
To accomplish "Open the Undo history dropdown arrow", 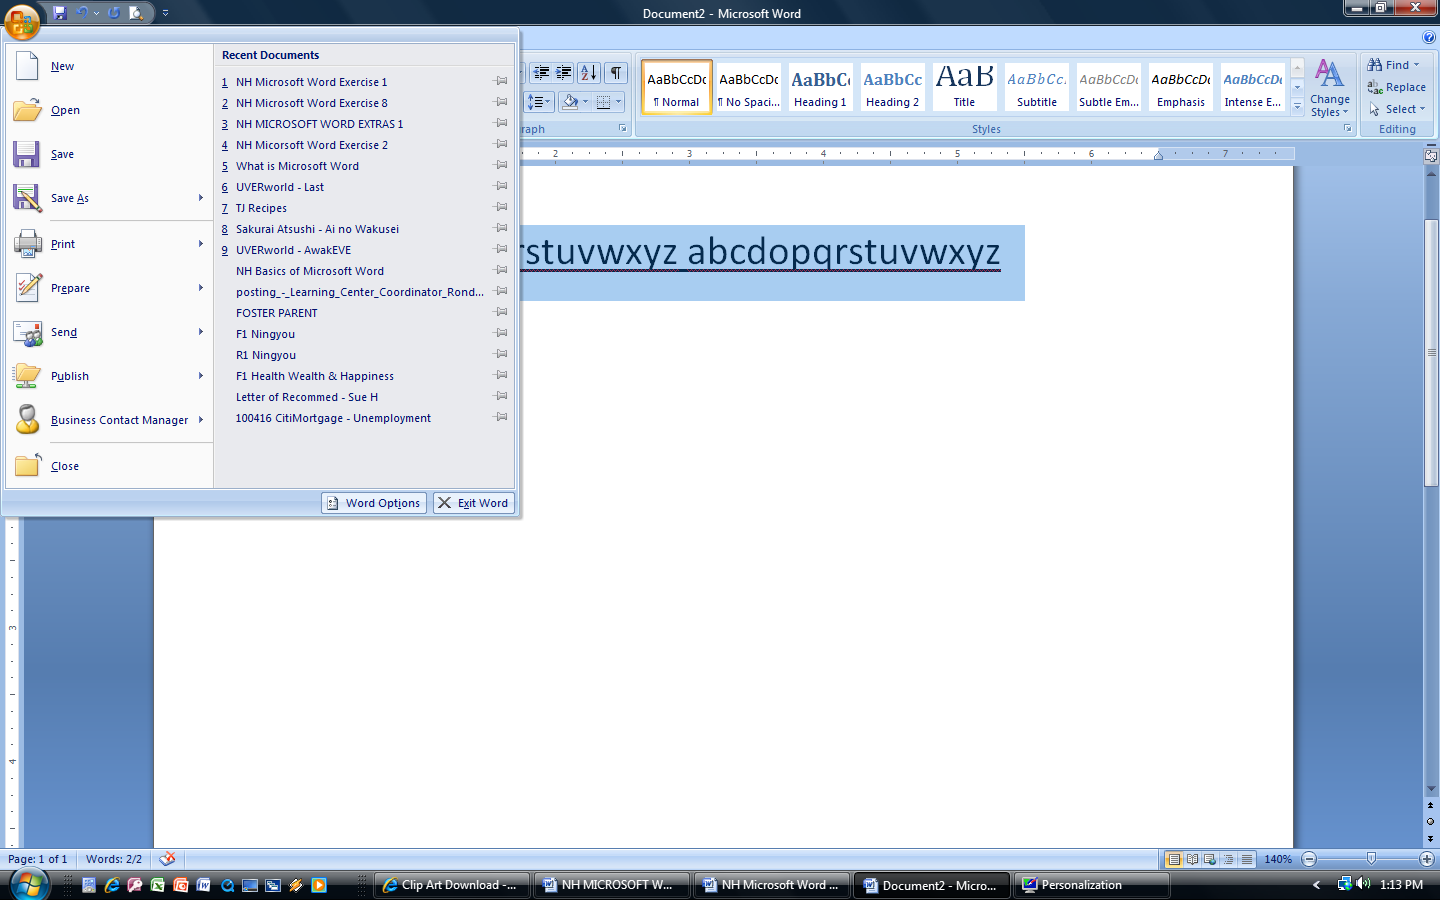I will pyautogui.click(x=96, y=13).
